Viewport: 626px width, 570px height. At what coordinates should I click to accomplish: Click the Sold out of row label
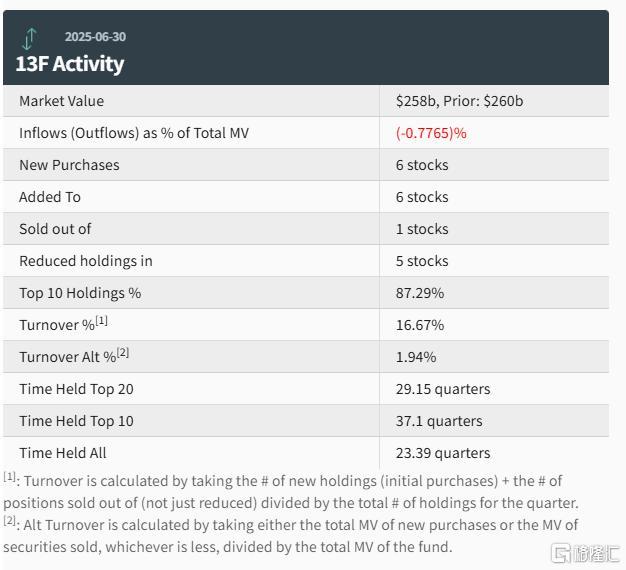coord(55,229)
